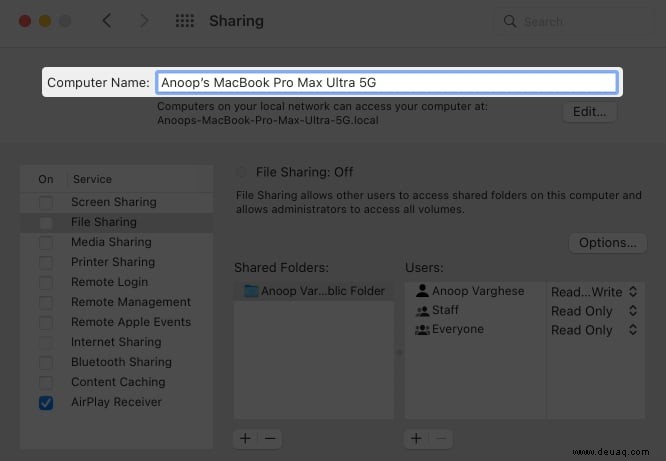Enable the Bluetooth Sharing checkbox
This screenshot has height=461, width=666.
pyautogui.click(x=46, y=362)
